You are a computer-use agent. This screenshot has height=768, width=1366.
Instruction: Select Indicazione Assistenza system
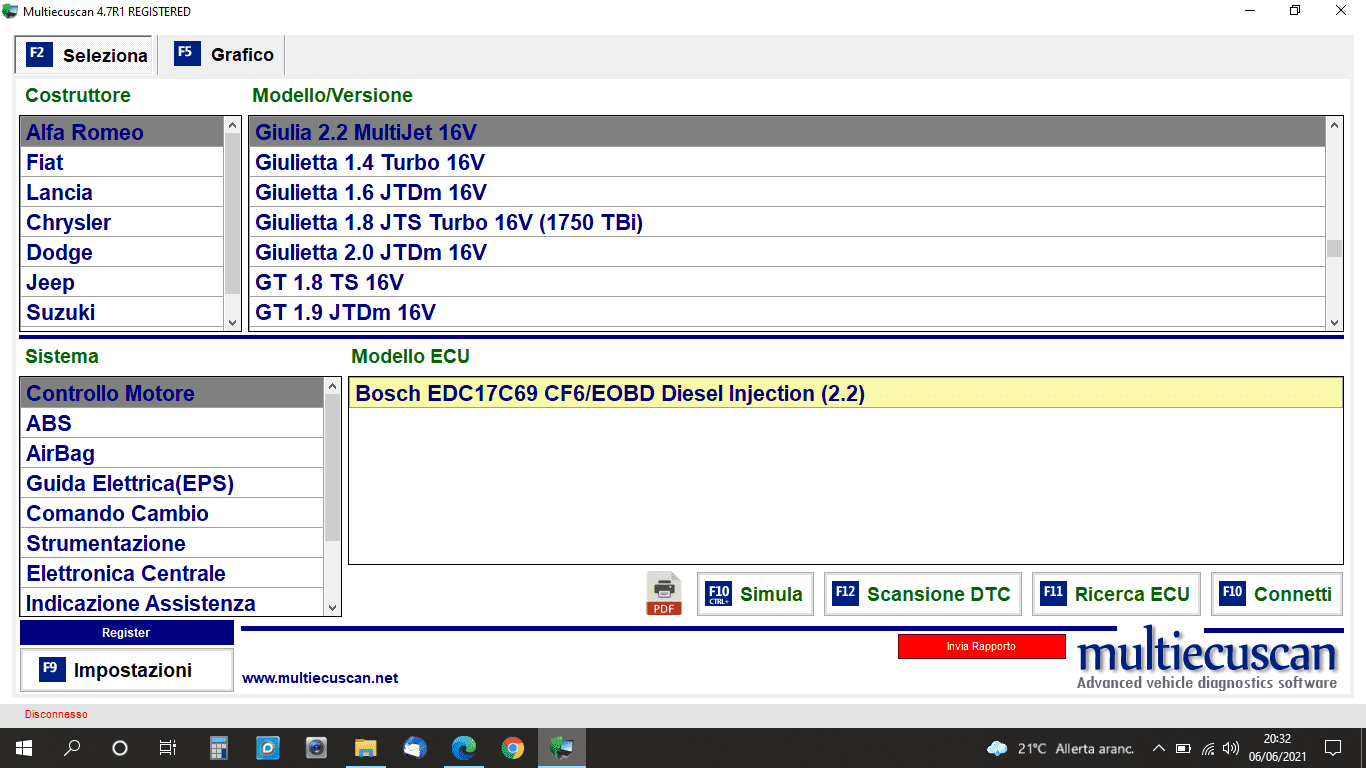coord(172,603)
